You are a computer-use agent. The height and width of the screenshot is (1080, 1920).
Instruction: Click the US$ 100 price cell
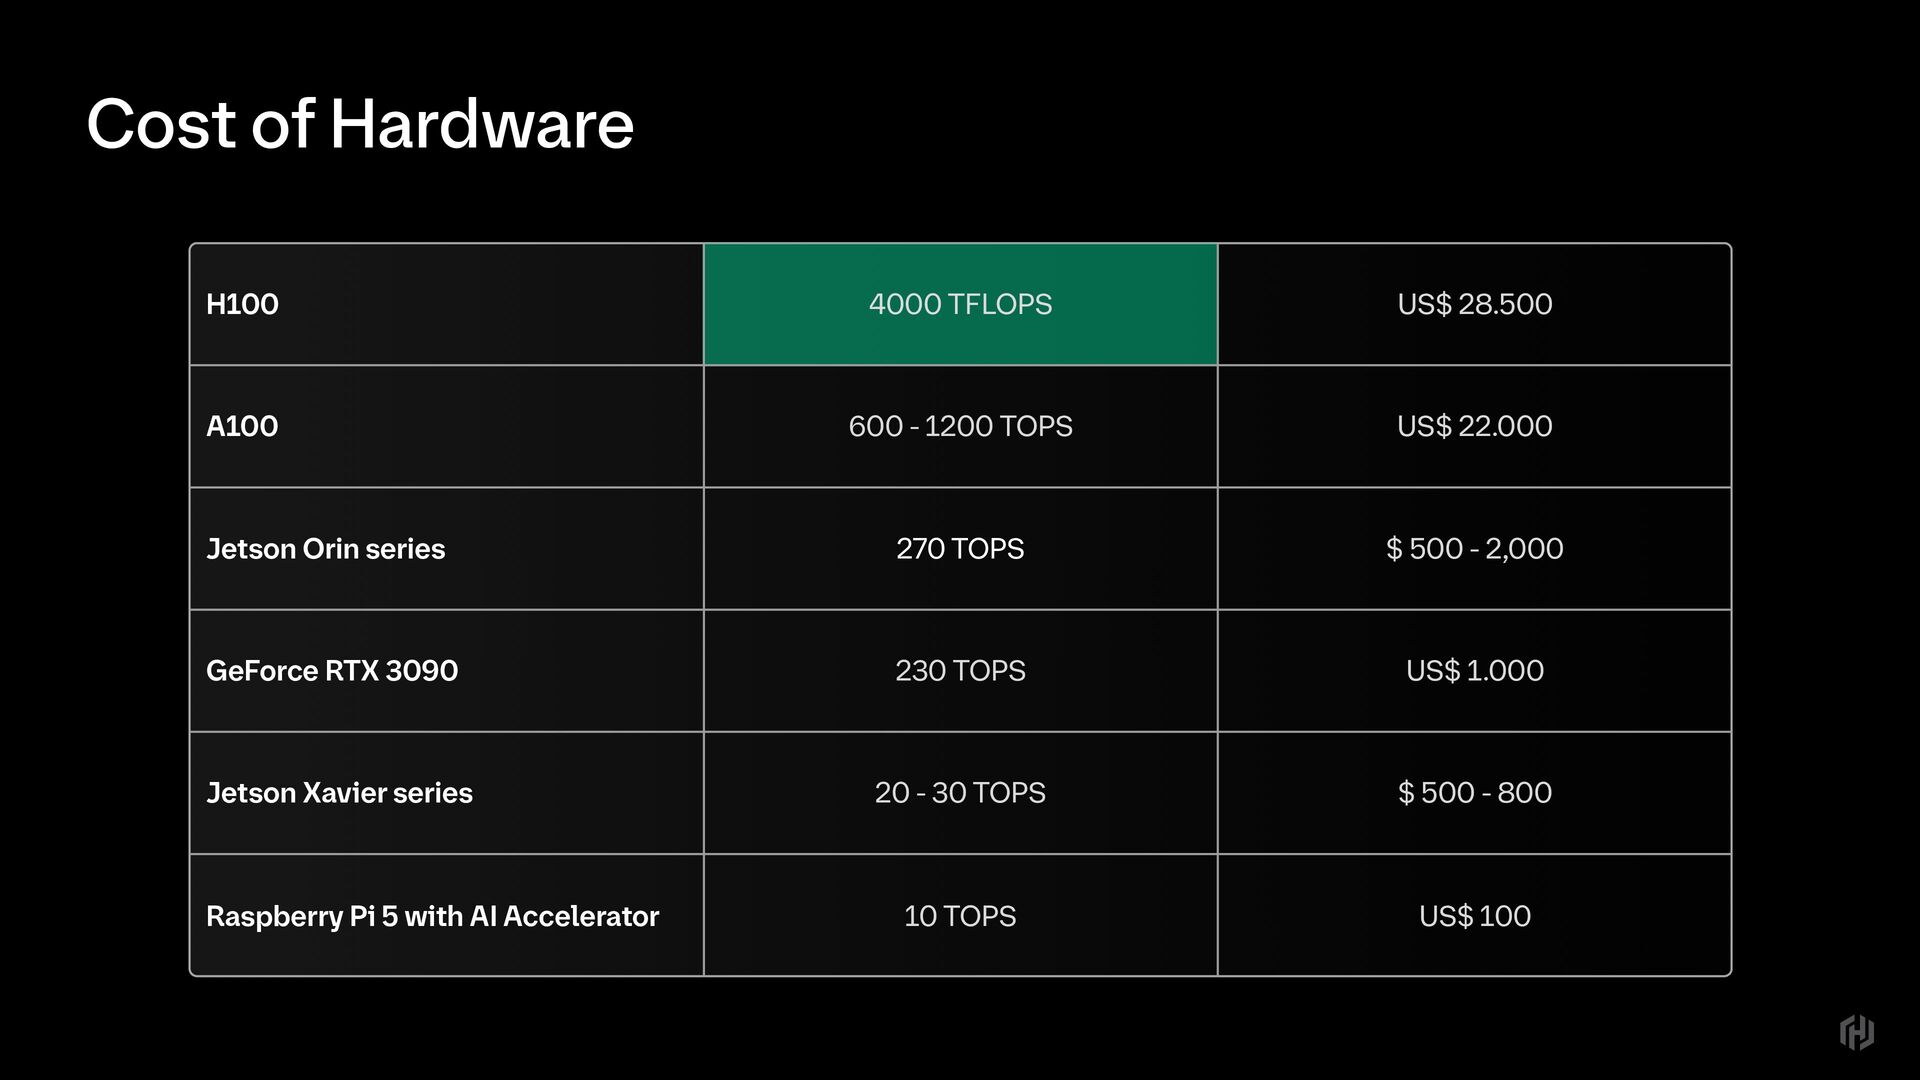click(x=1475, y=916)
